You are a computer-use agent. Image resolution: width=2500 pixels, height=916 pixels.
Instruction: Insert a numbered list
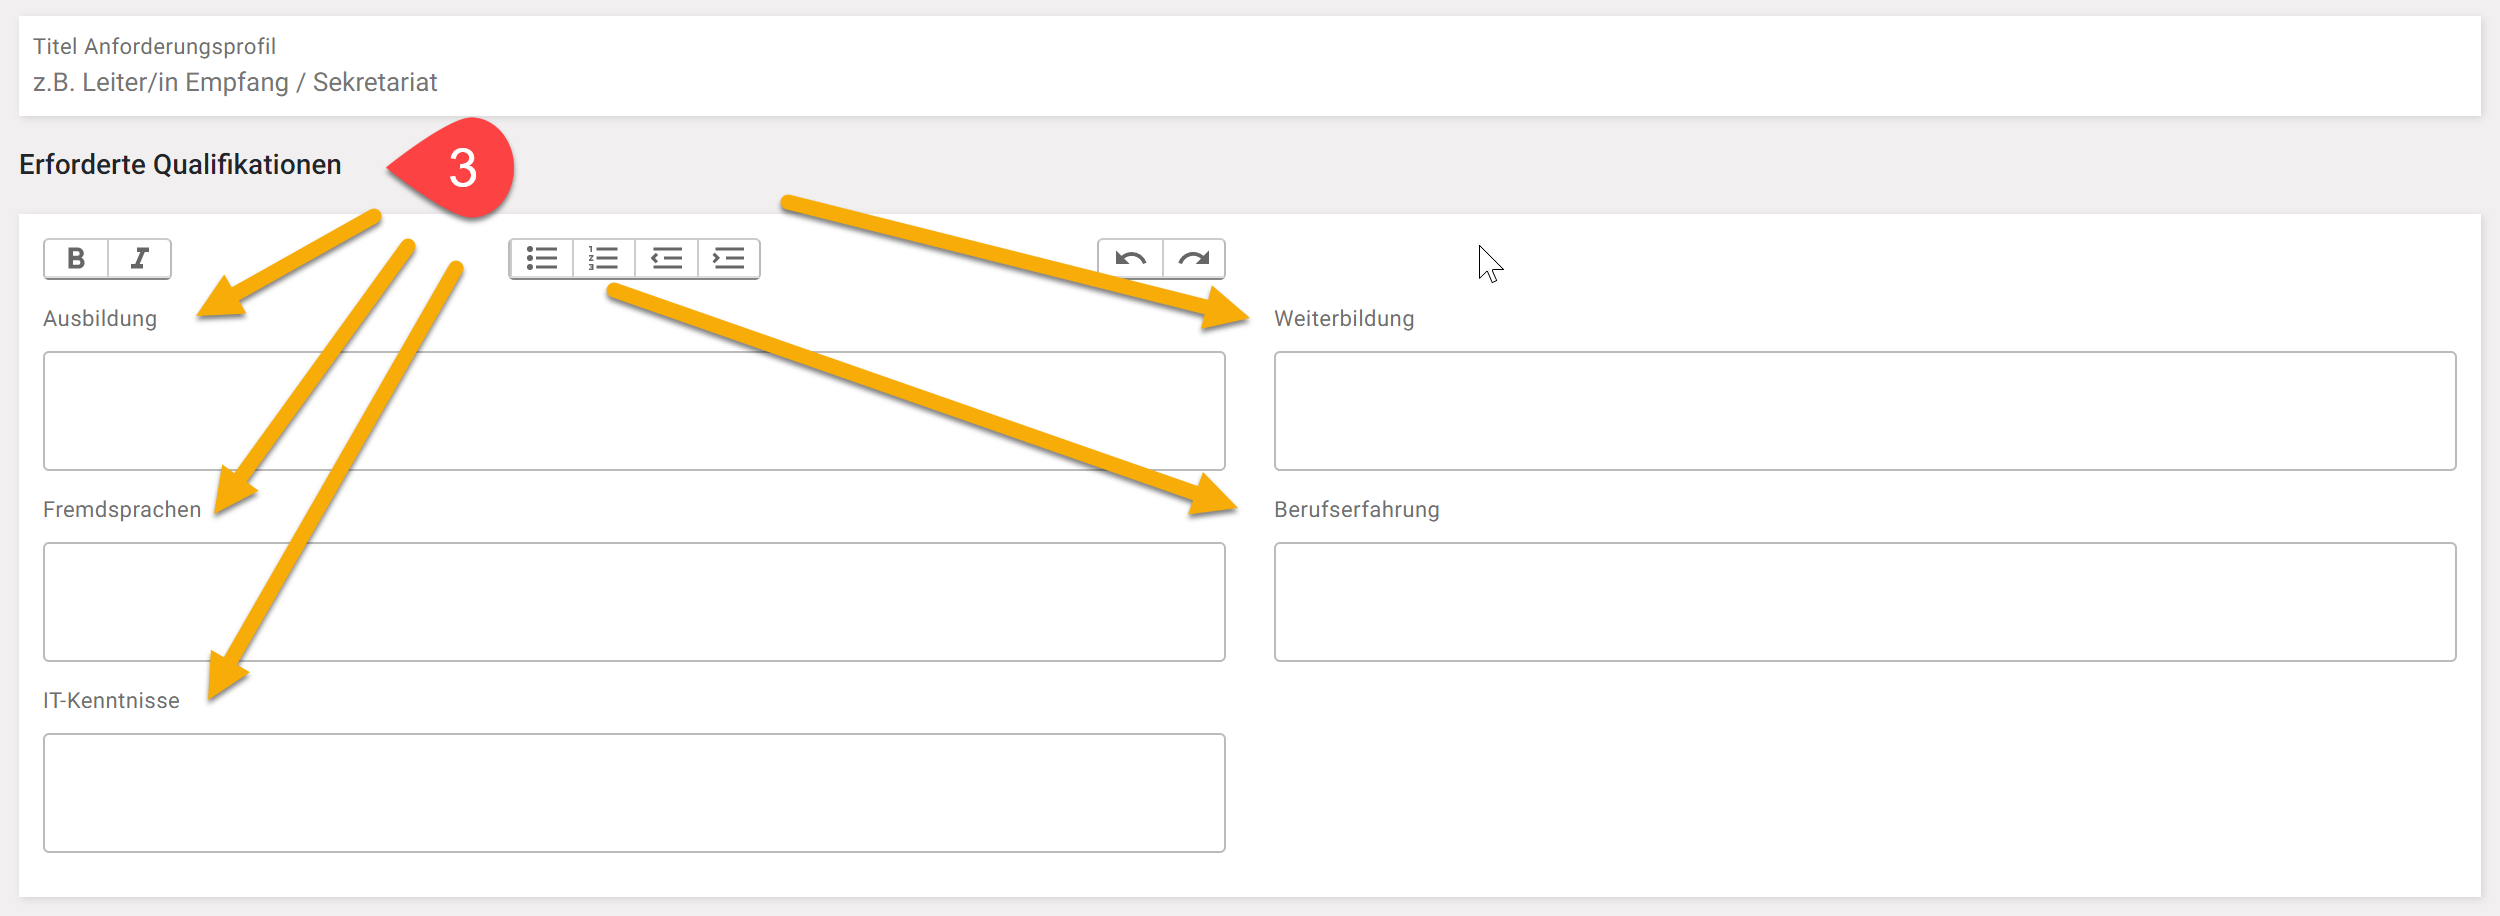[604, 259]
